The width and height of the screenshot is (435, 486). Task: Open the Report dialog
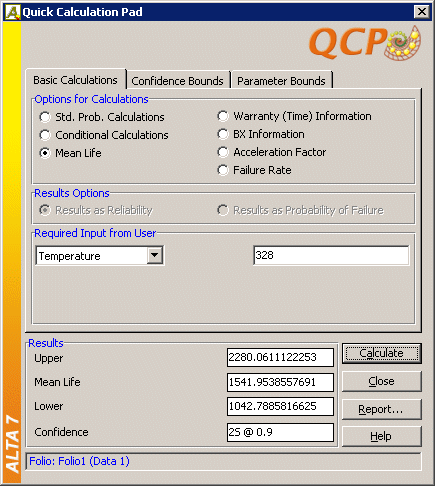coord(382,409)
